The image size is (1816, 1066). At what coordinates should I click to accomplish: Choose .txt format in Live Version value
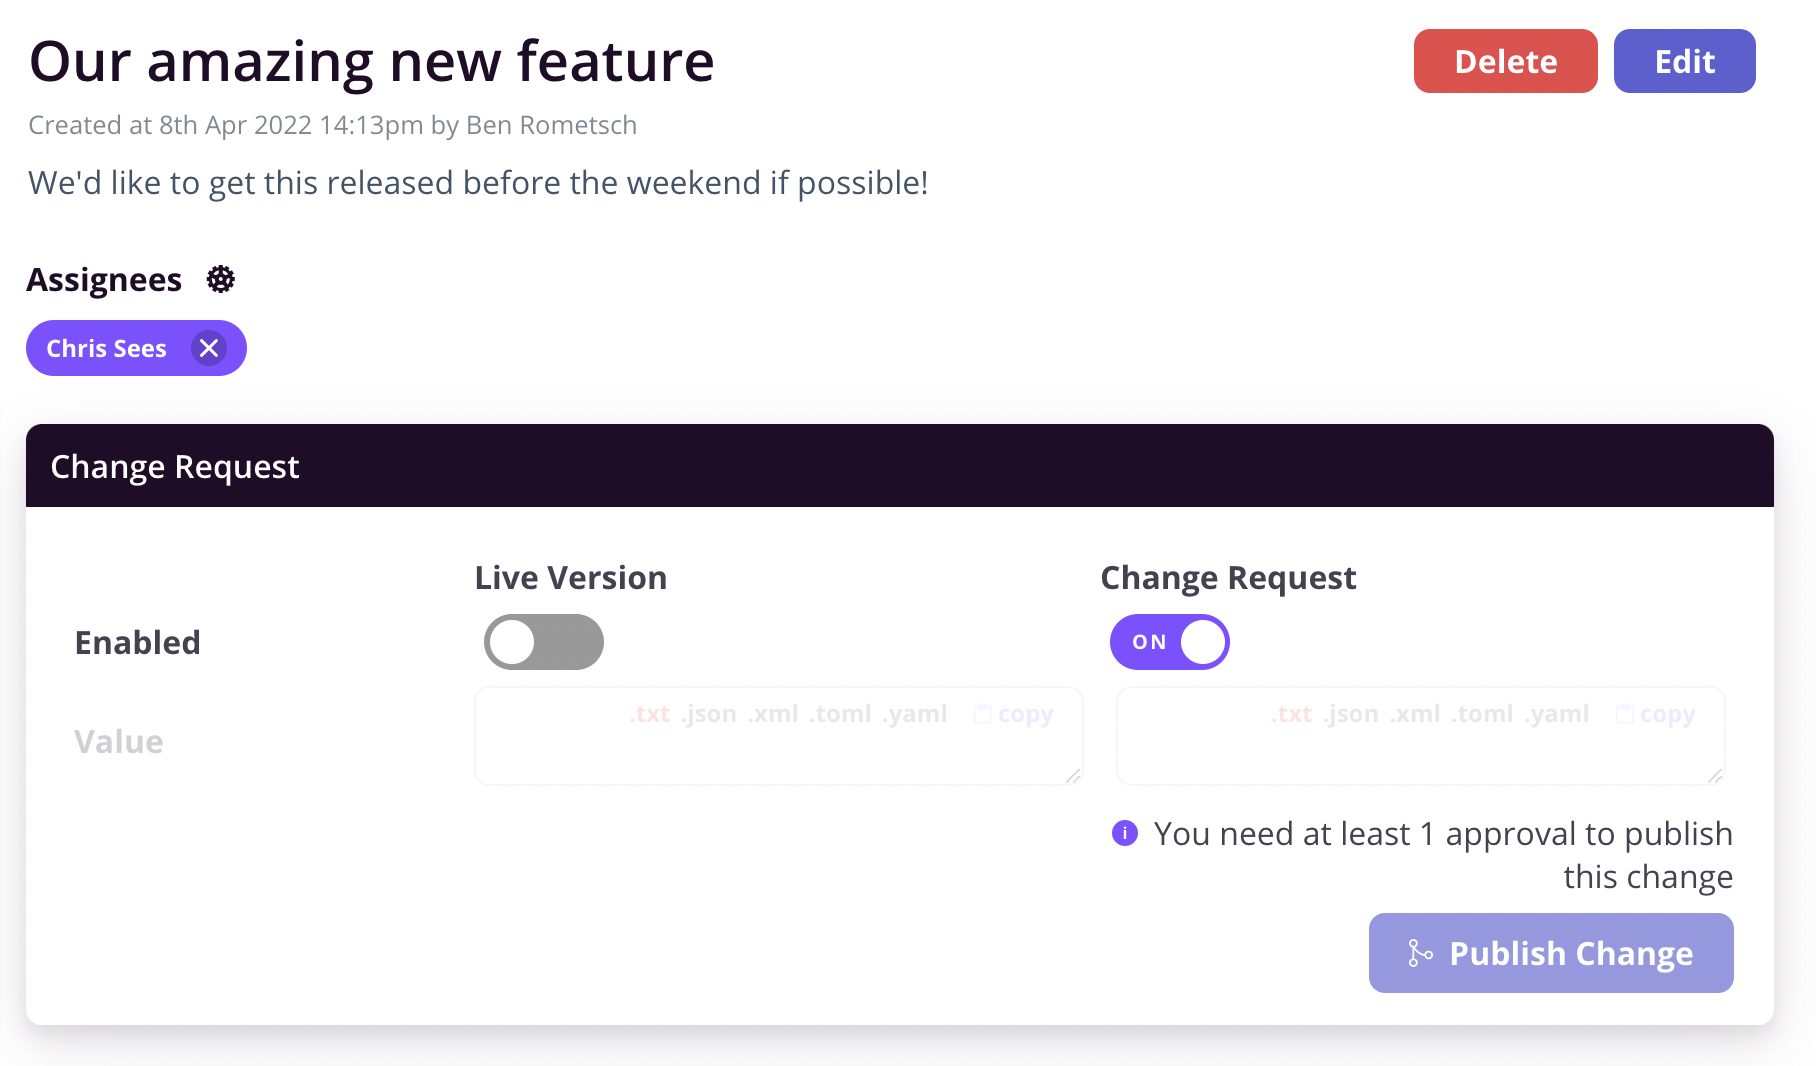[x=650, y=714]
